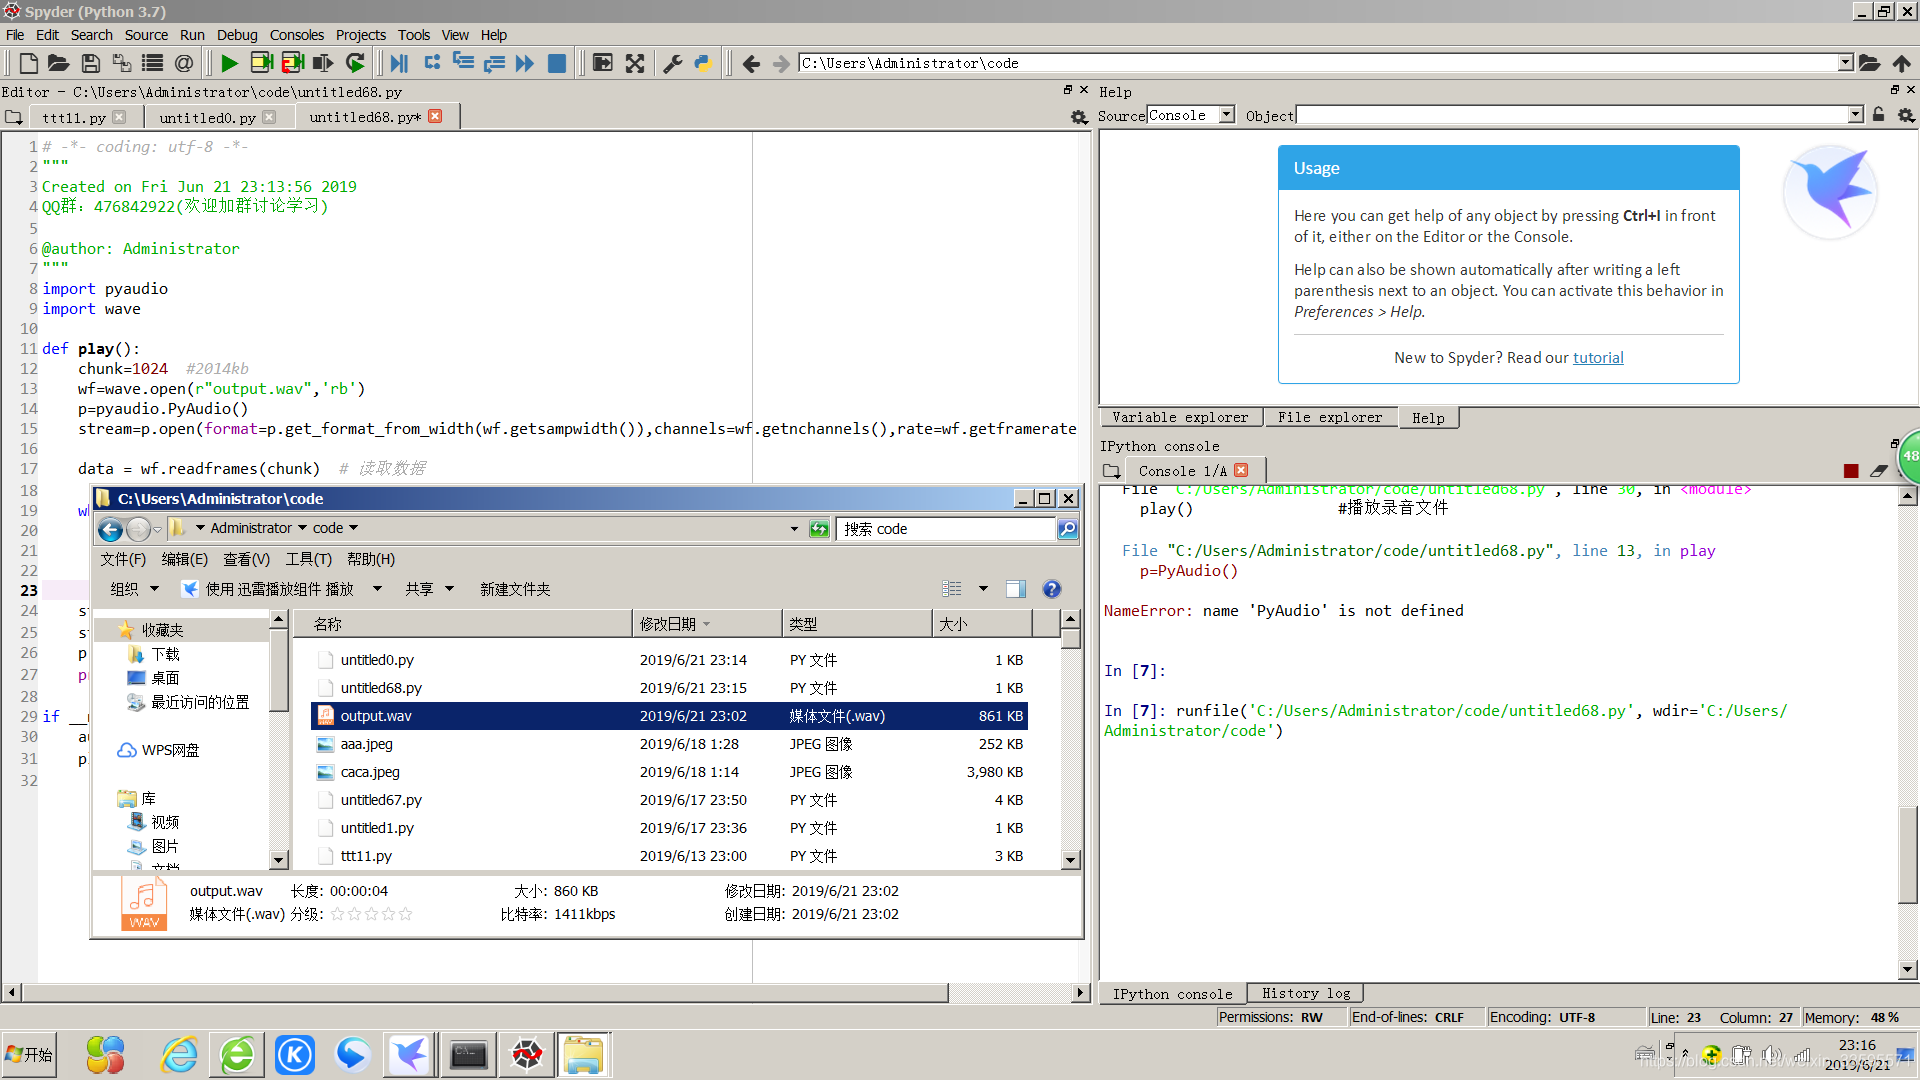Click 新建文件夹 button
1920x1080 pixels.
515,589
